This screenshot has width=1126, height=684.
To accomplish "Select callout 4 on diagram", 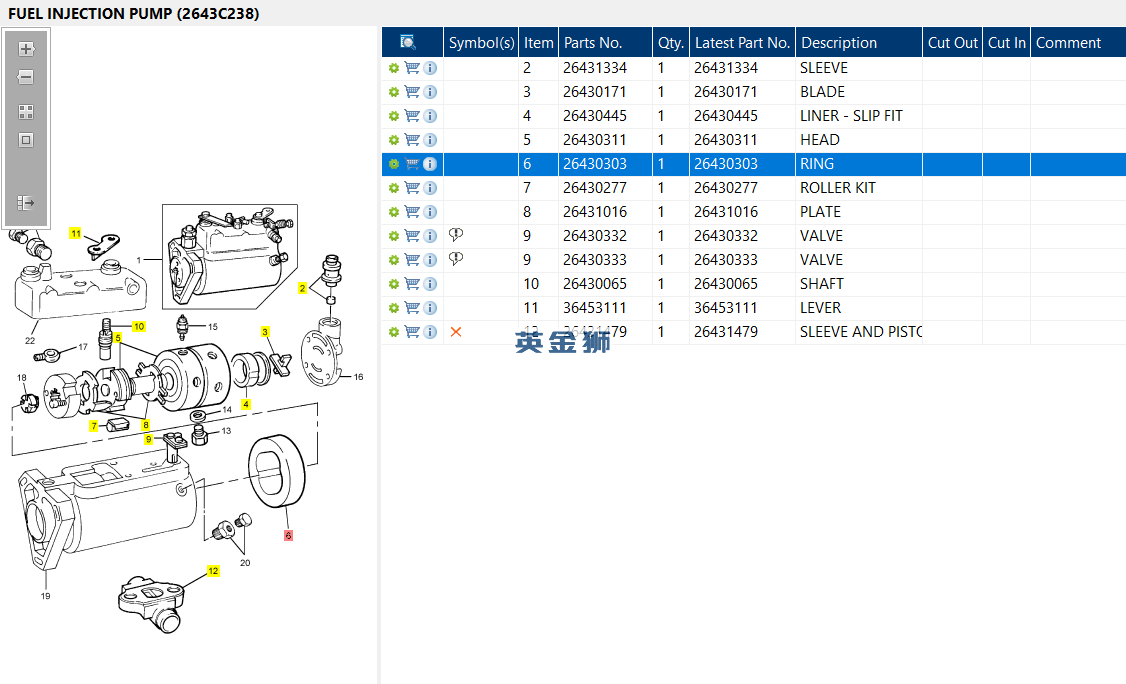I will point(246,405).
